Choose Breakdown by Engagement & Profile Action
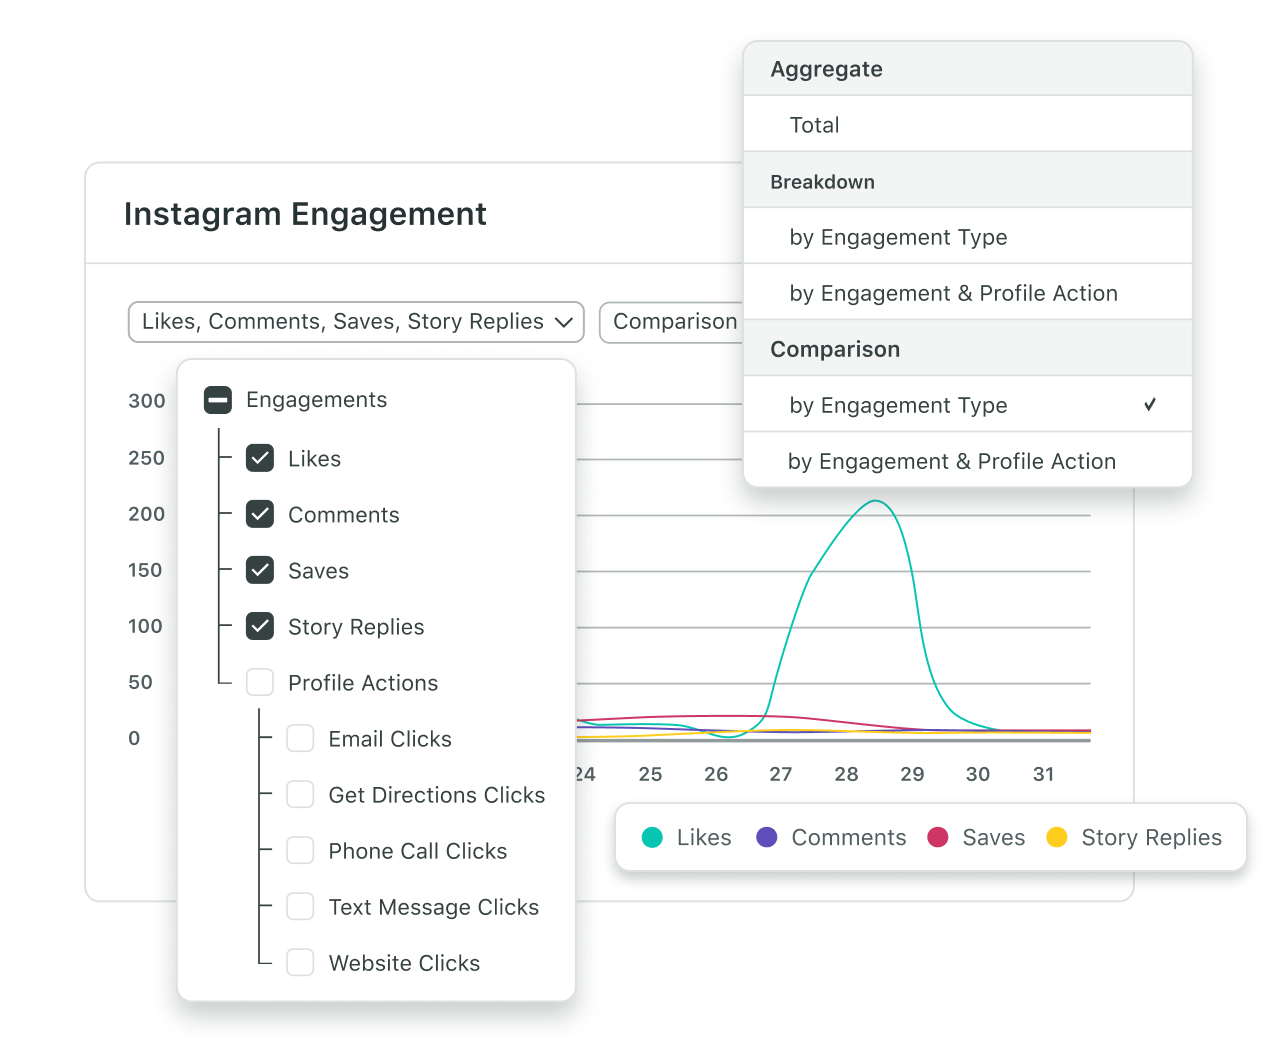This screenshot has width=1280, height=1042. (968, 292)
